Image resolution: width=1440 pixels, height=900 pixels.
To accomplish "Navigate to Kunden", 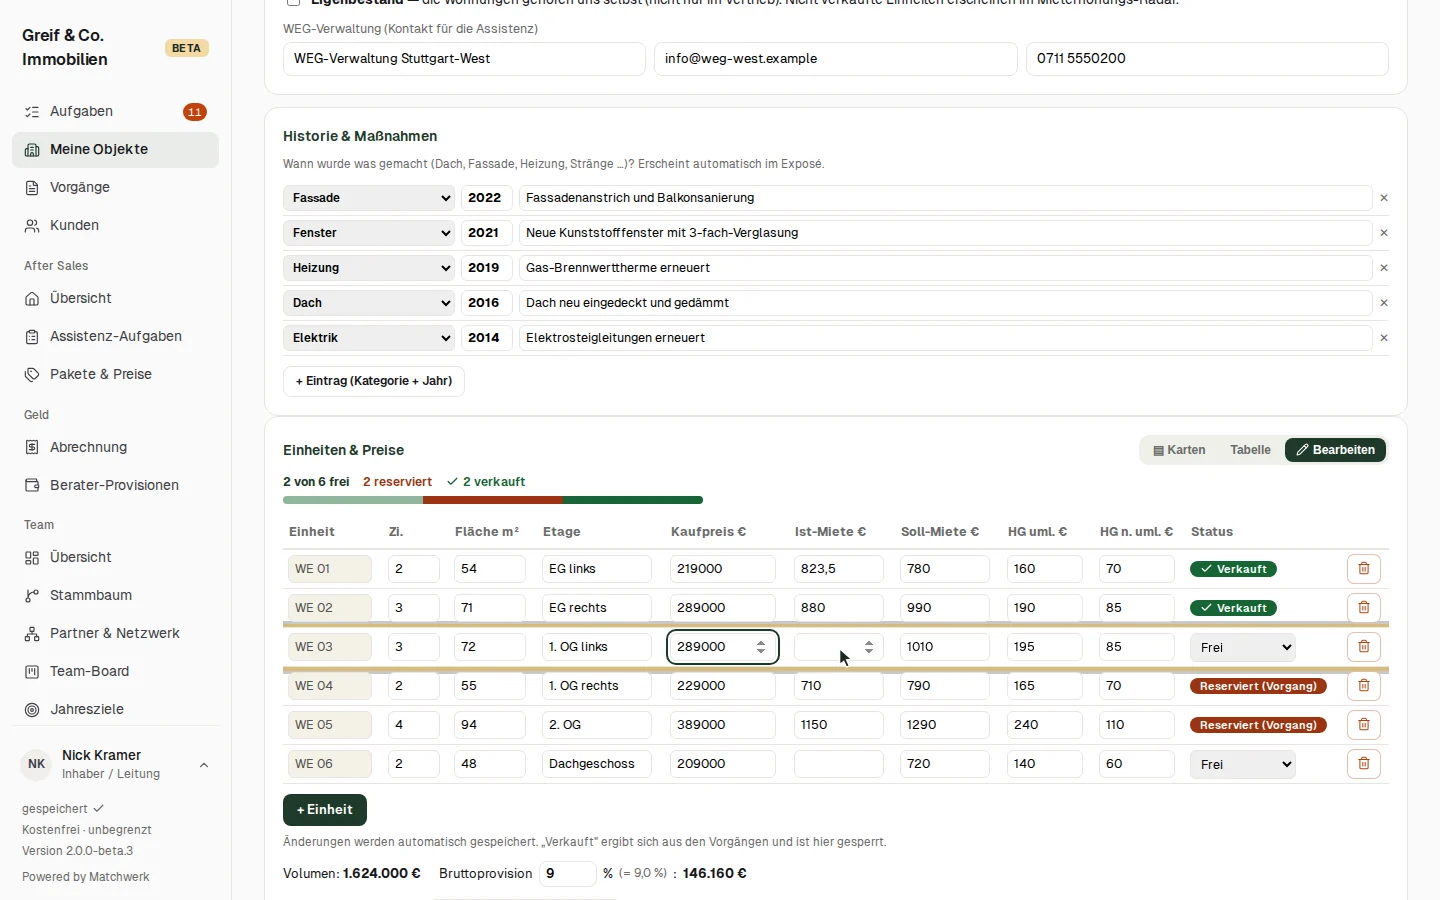I will (115, 226).
